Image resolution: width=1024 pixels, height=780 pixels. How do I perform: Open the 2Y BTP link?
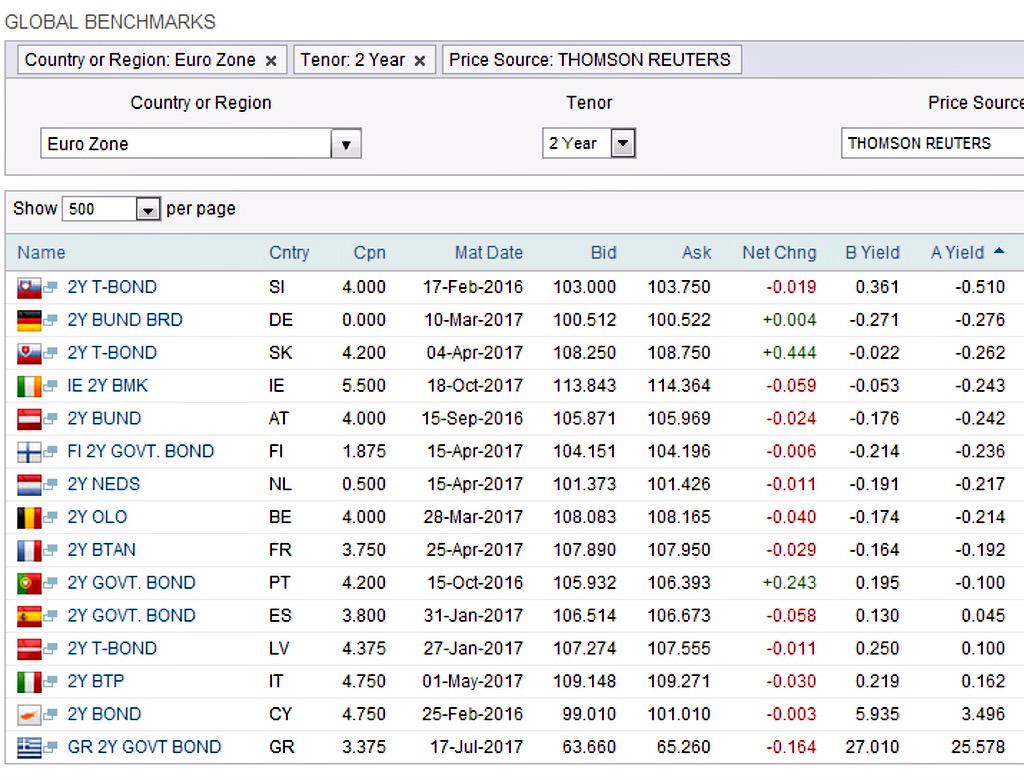click(96, 681)
